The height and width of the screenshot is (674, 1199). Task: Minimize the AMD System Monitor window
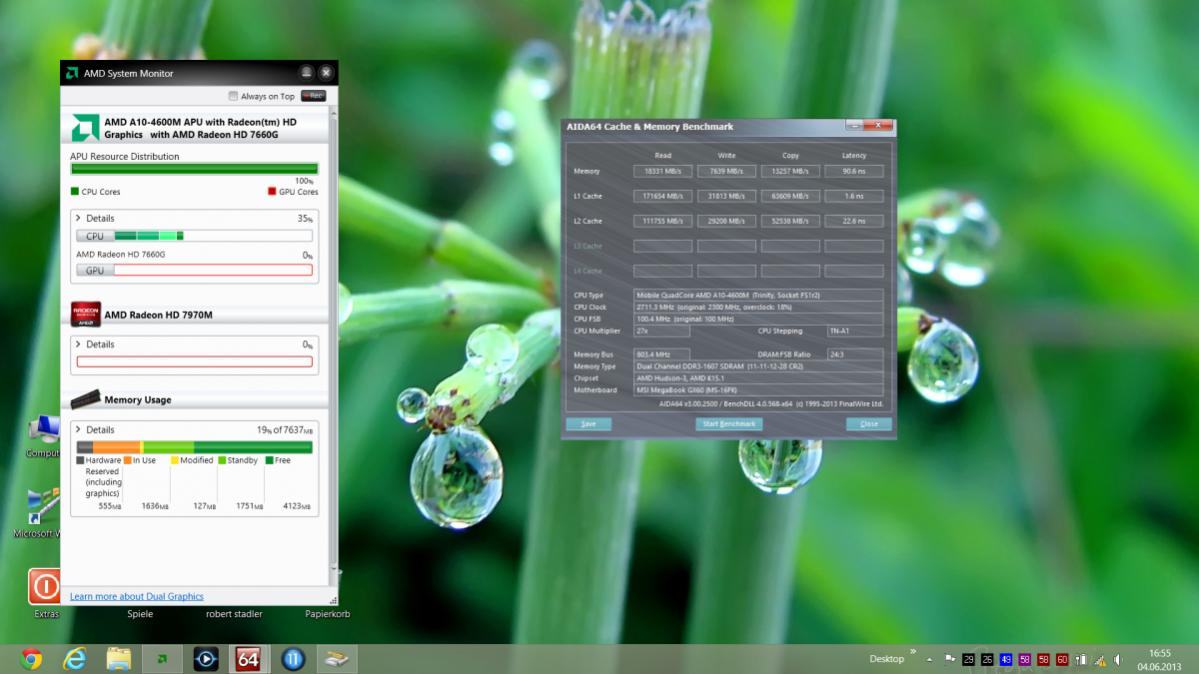point(306,73)
